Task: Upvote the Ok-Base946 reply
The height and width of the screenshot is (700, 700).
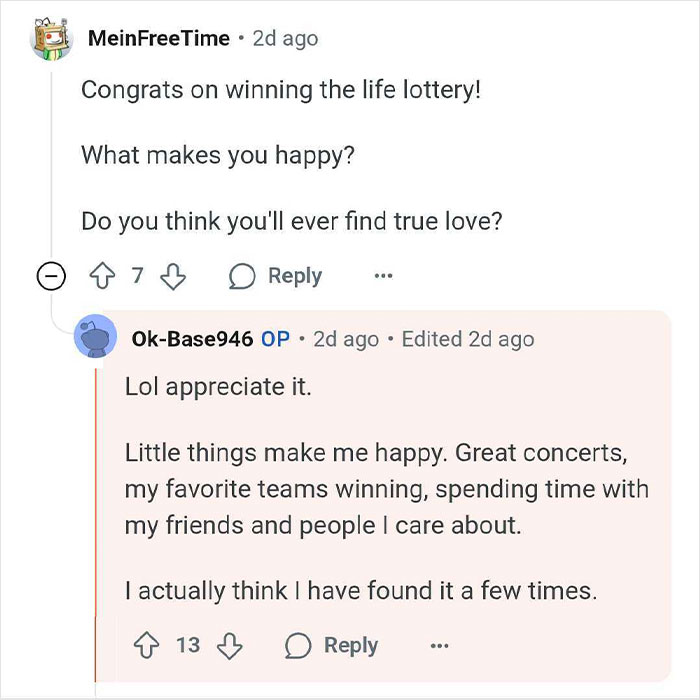Action: pyautogui.click(x=150, y=645)
